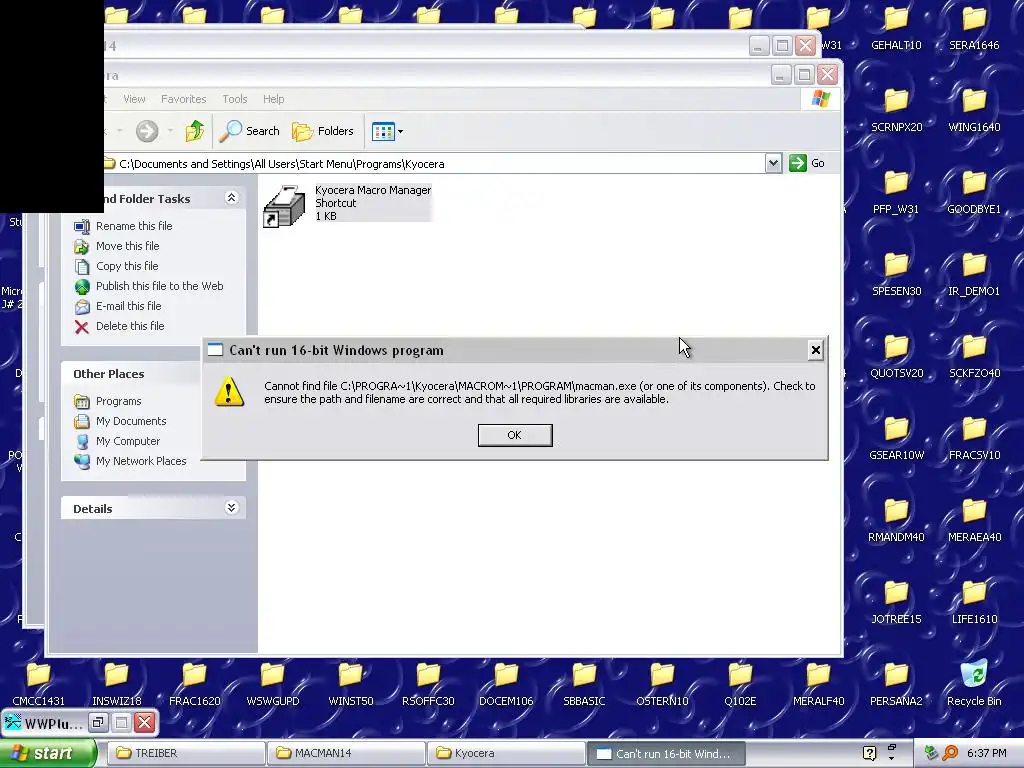The image size is (1024, 768).
Task: Close the Can't run 16-bit Windows dialog
Action: pos(815,351)
